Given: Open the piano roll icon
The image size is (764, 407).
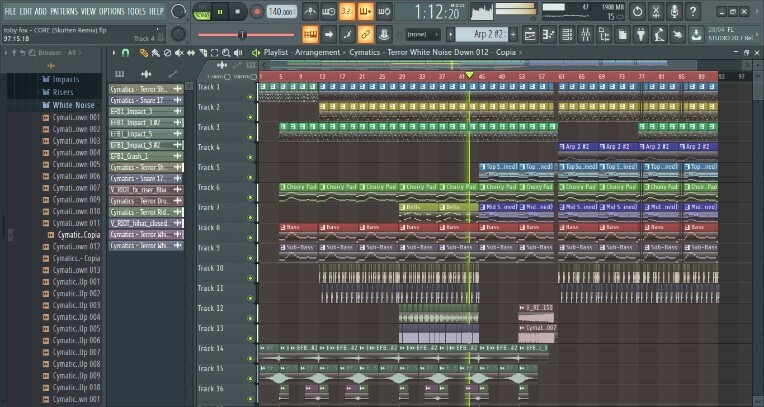Looking at the screenshot, I should [x=549, y=34].
